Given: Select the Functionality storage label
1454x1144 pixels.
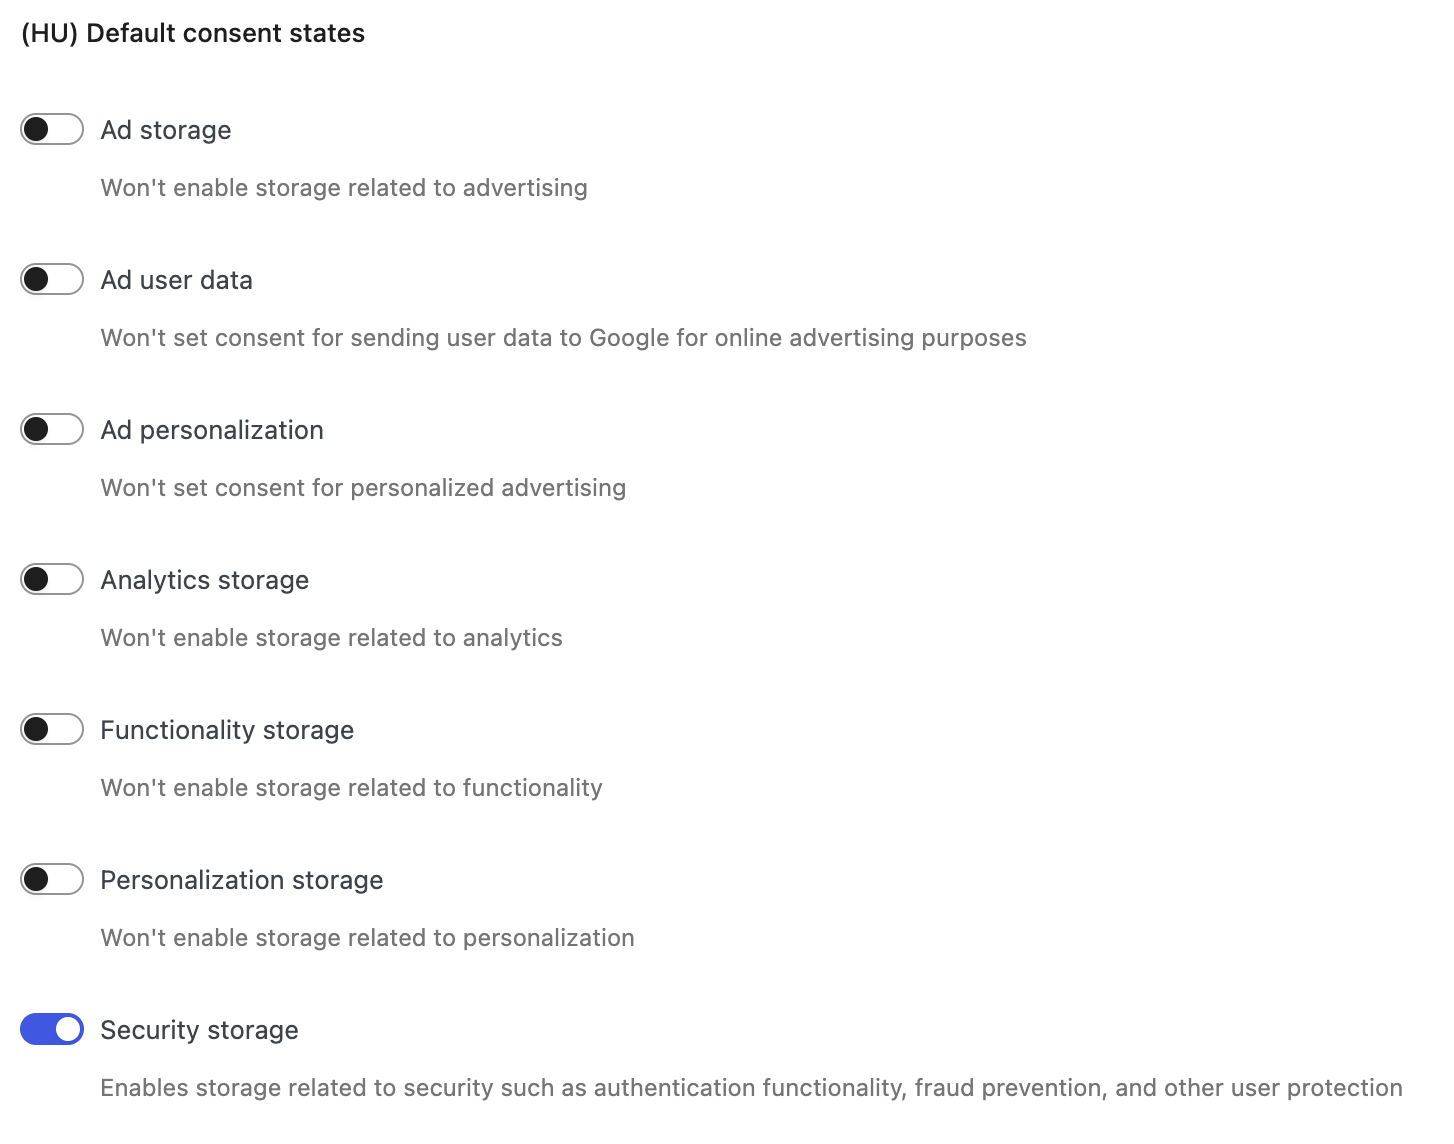Looking at the screenshot, I should 227,730.
